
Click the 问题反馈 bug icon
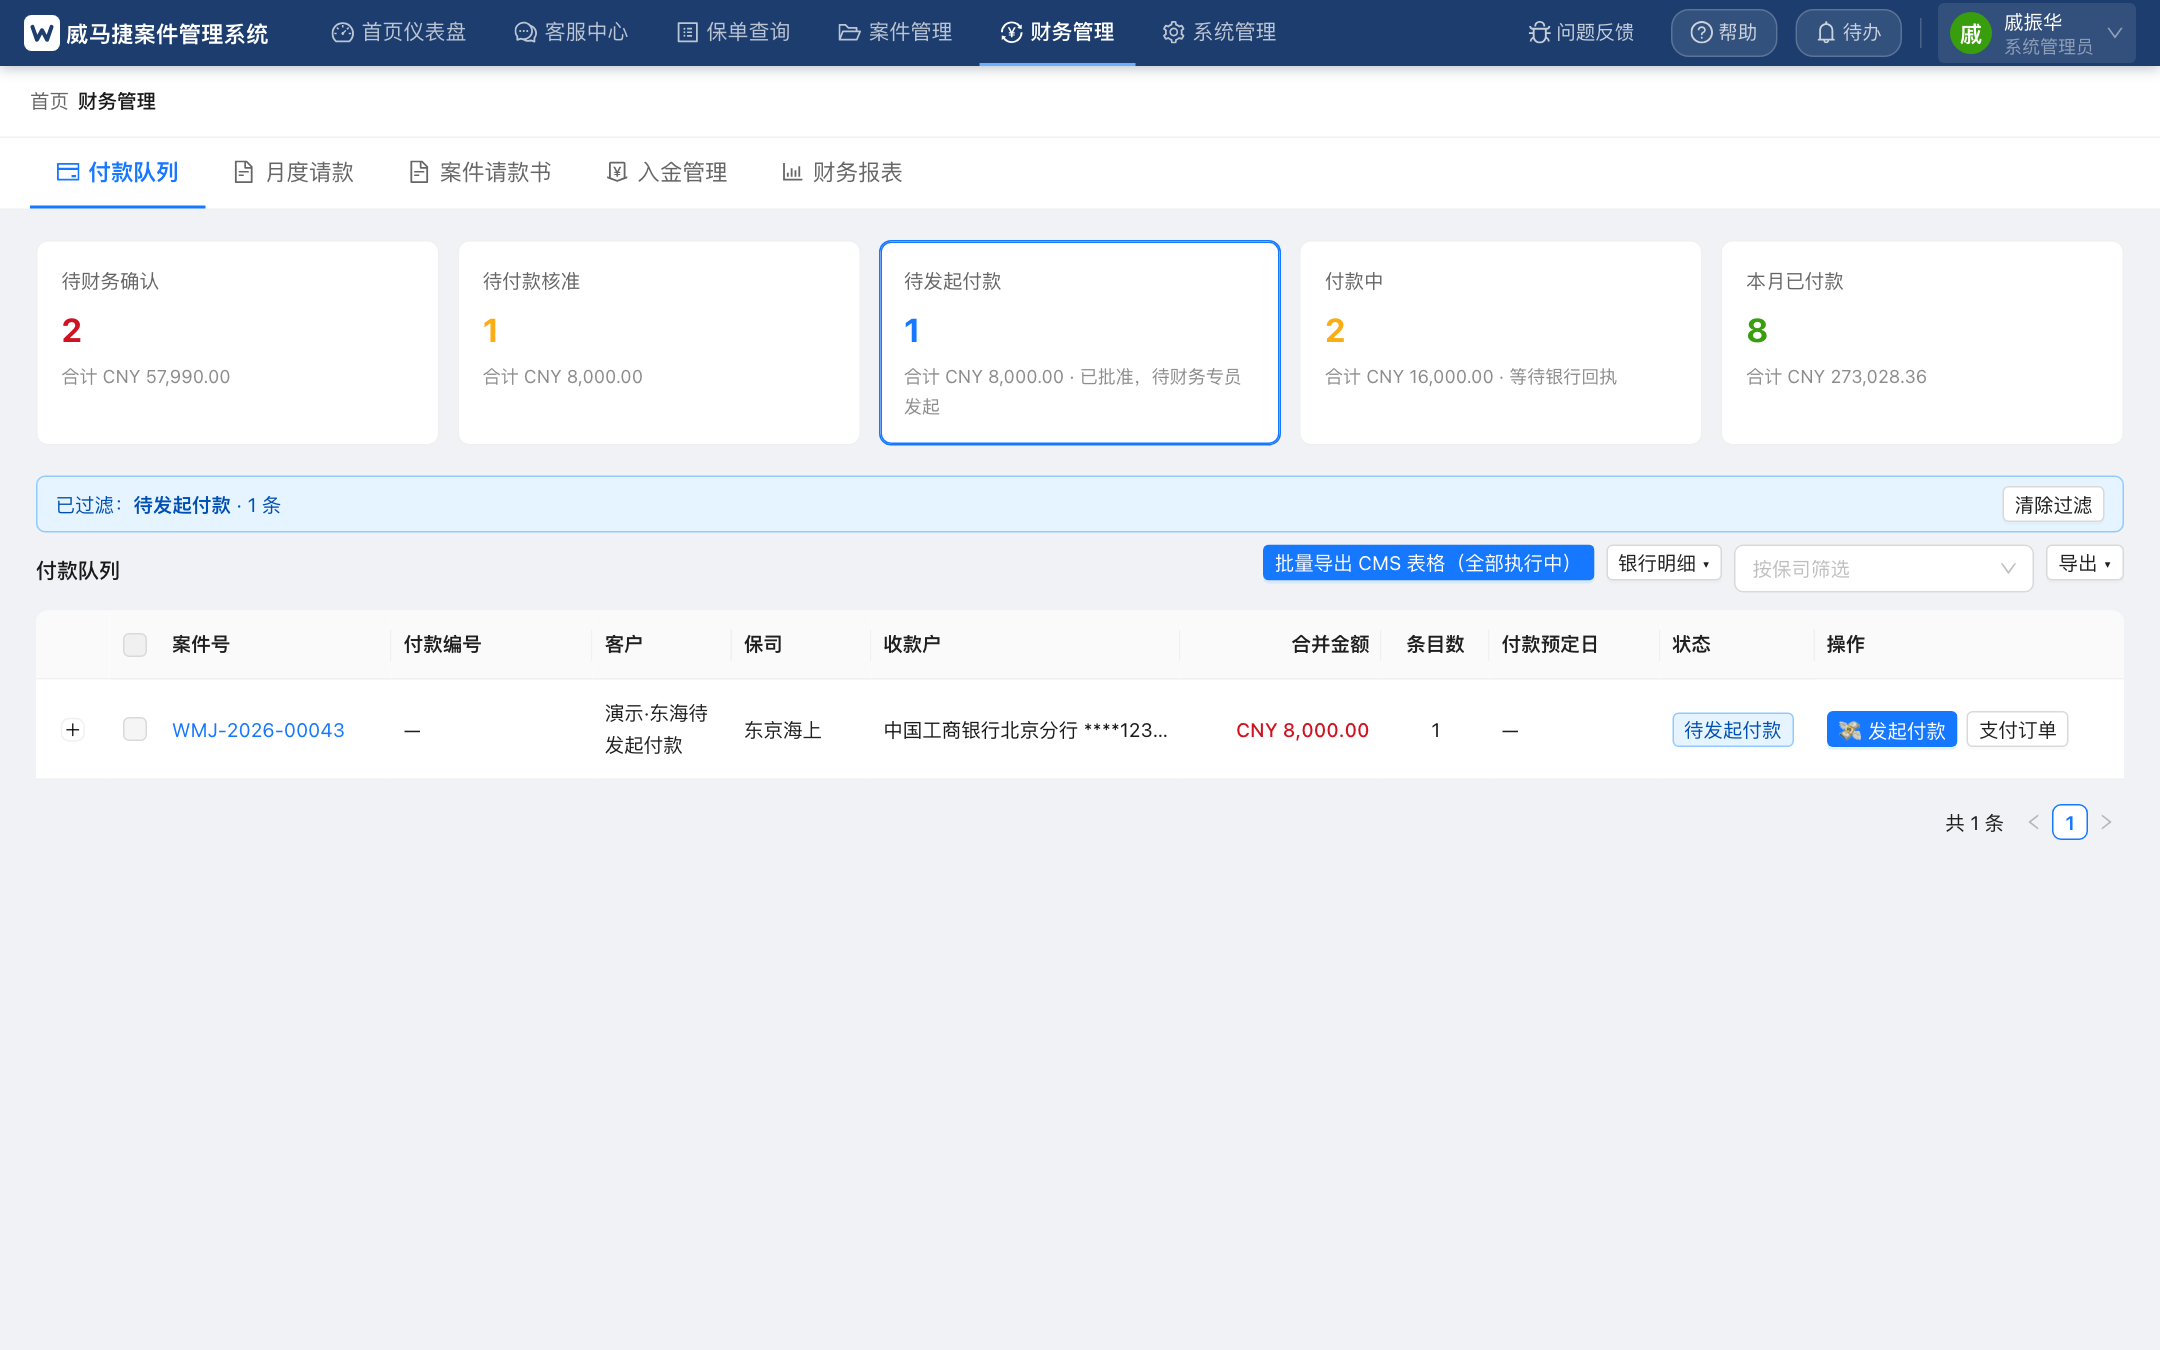pos(1539,32)
